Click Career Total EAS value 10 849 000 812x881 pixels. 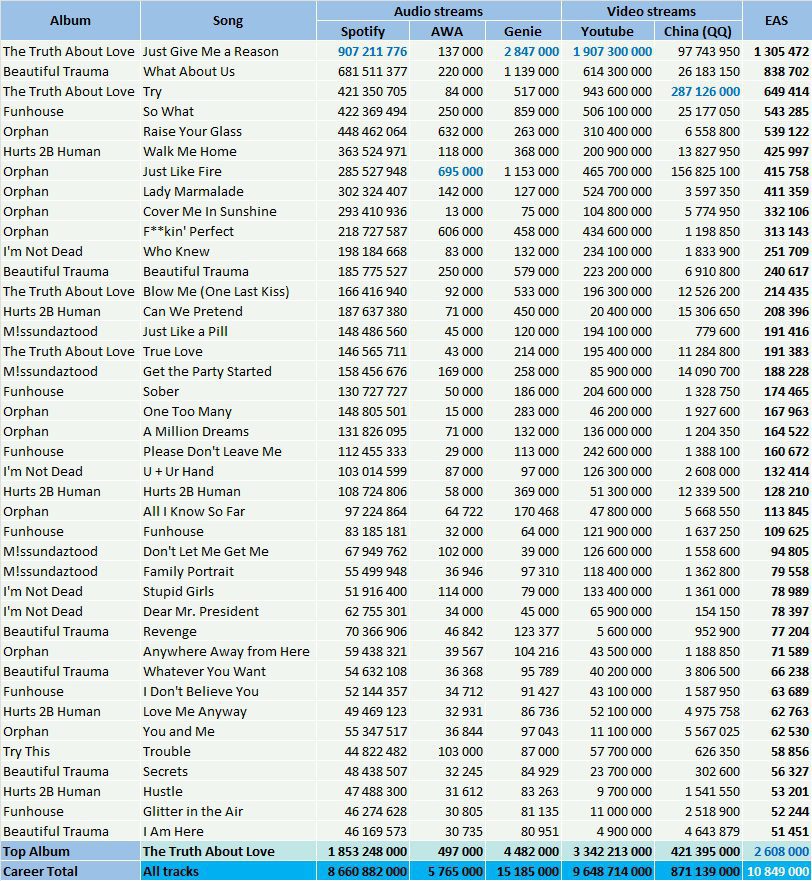(778, 871)
